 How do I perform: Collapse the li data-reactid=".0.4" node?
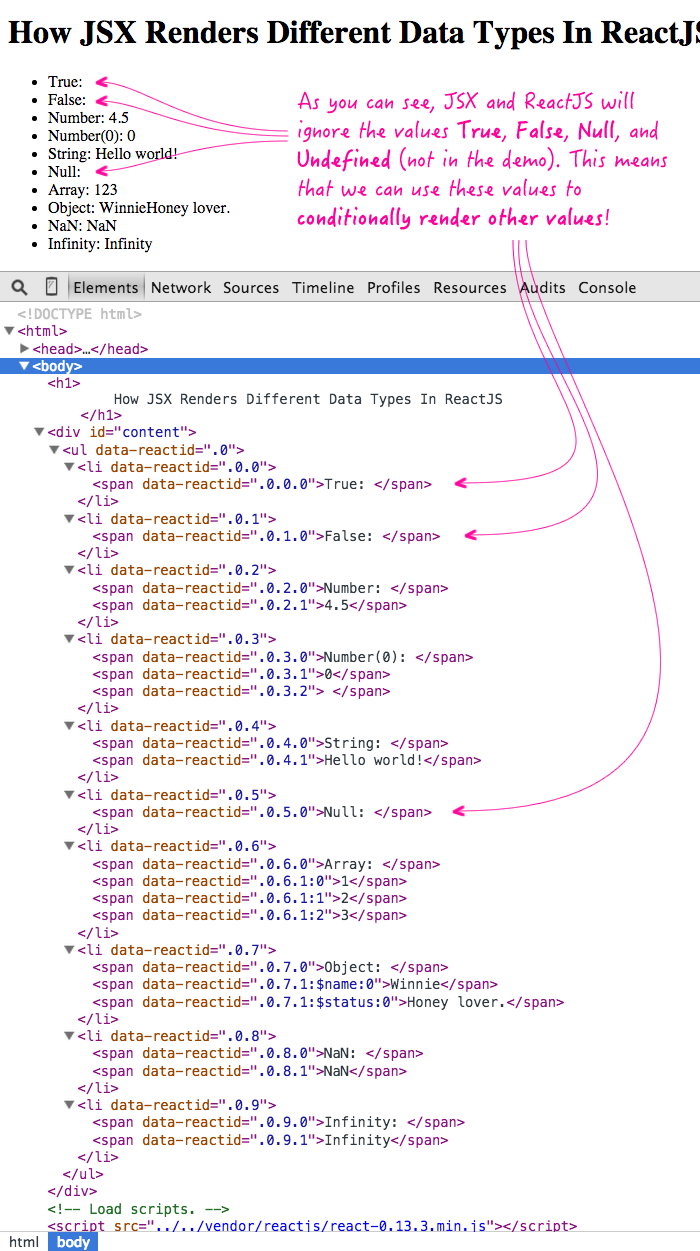69,726
